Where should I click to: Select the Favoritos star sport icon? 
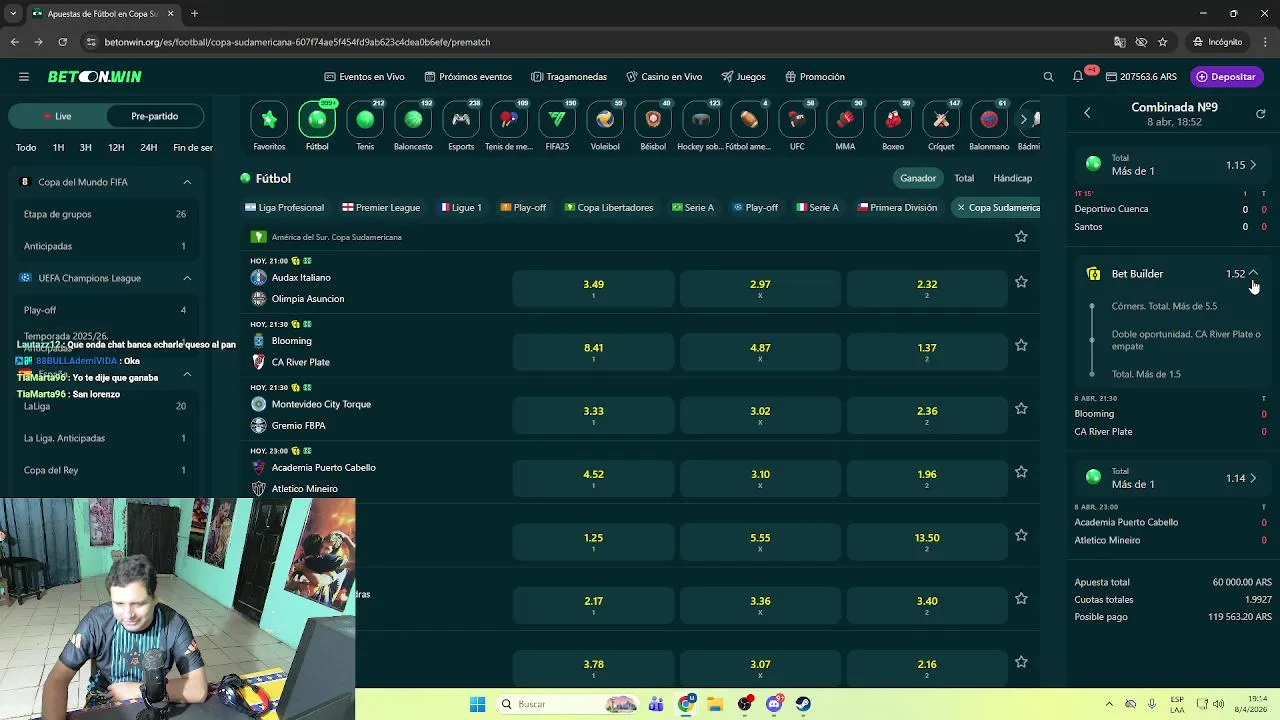click(269, 120)
